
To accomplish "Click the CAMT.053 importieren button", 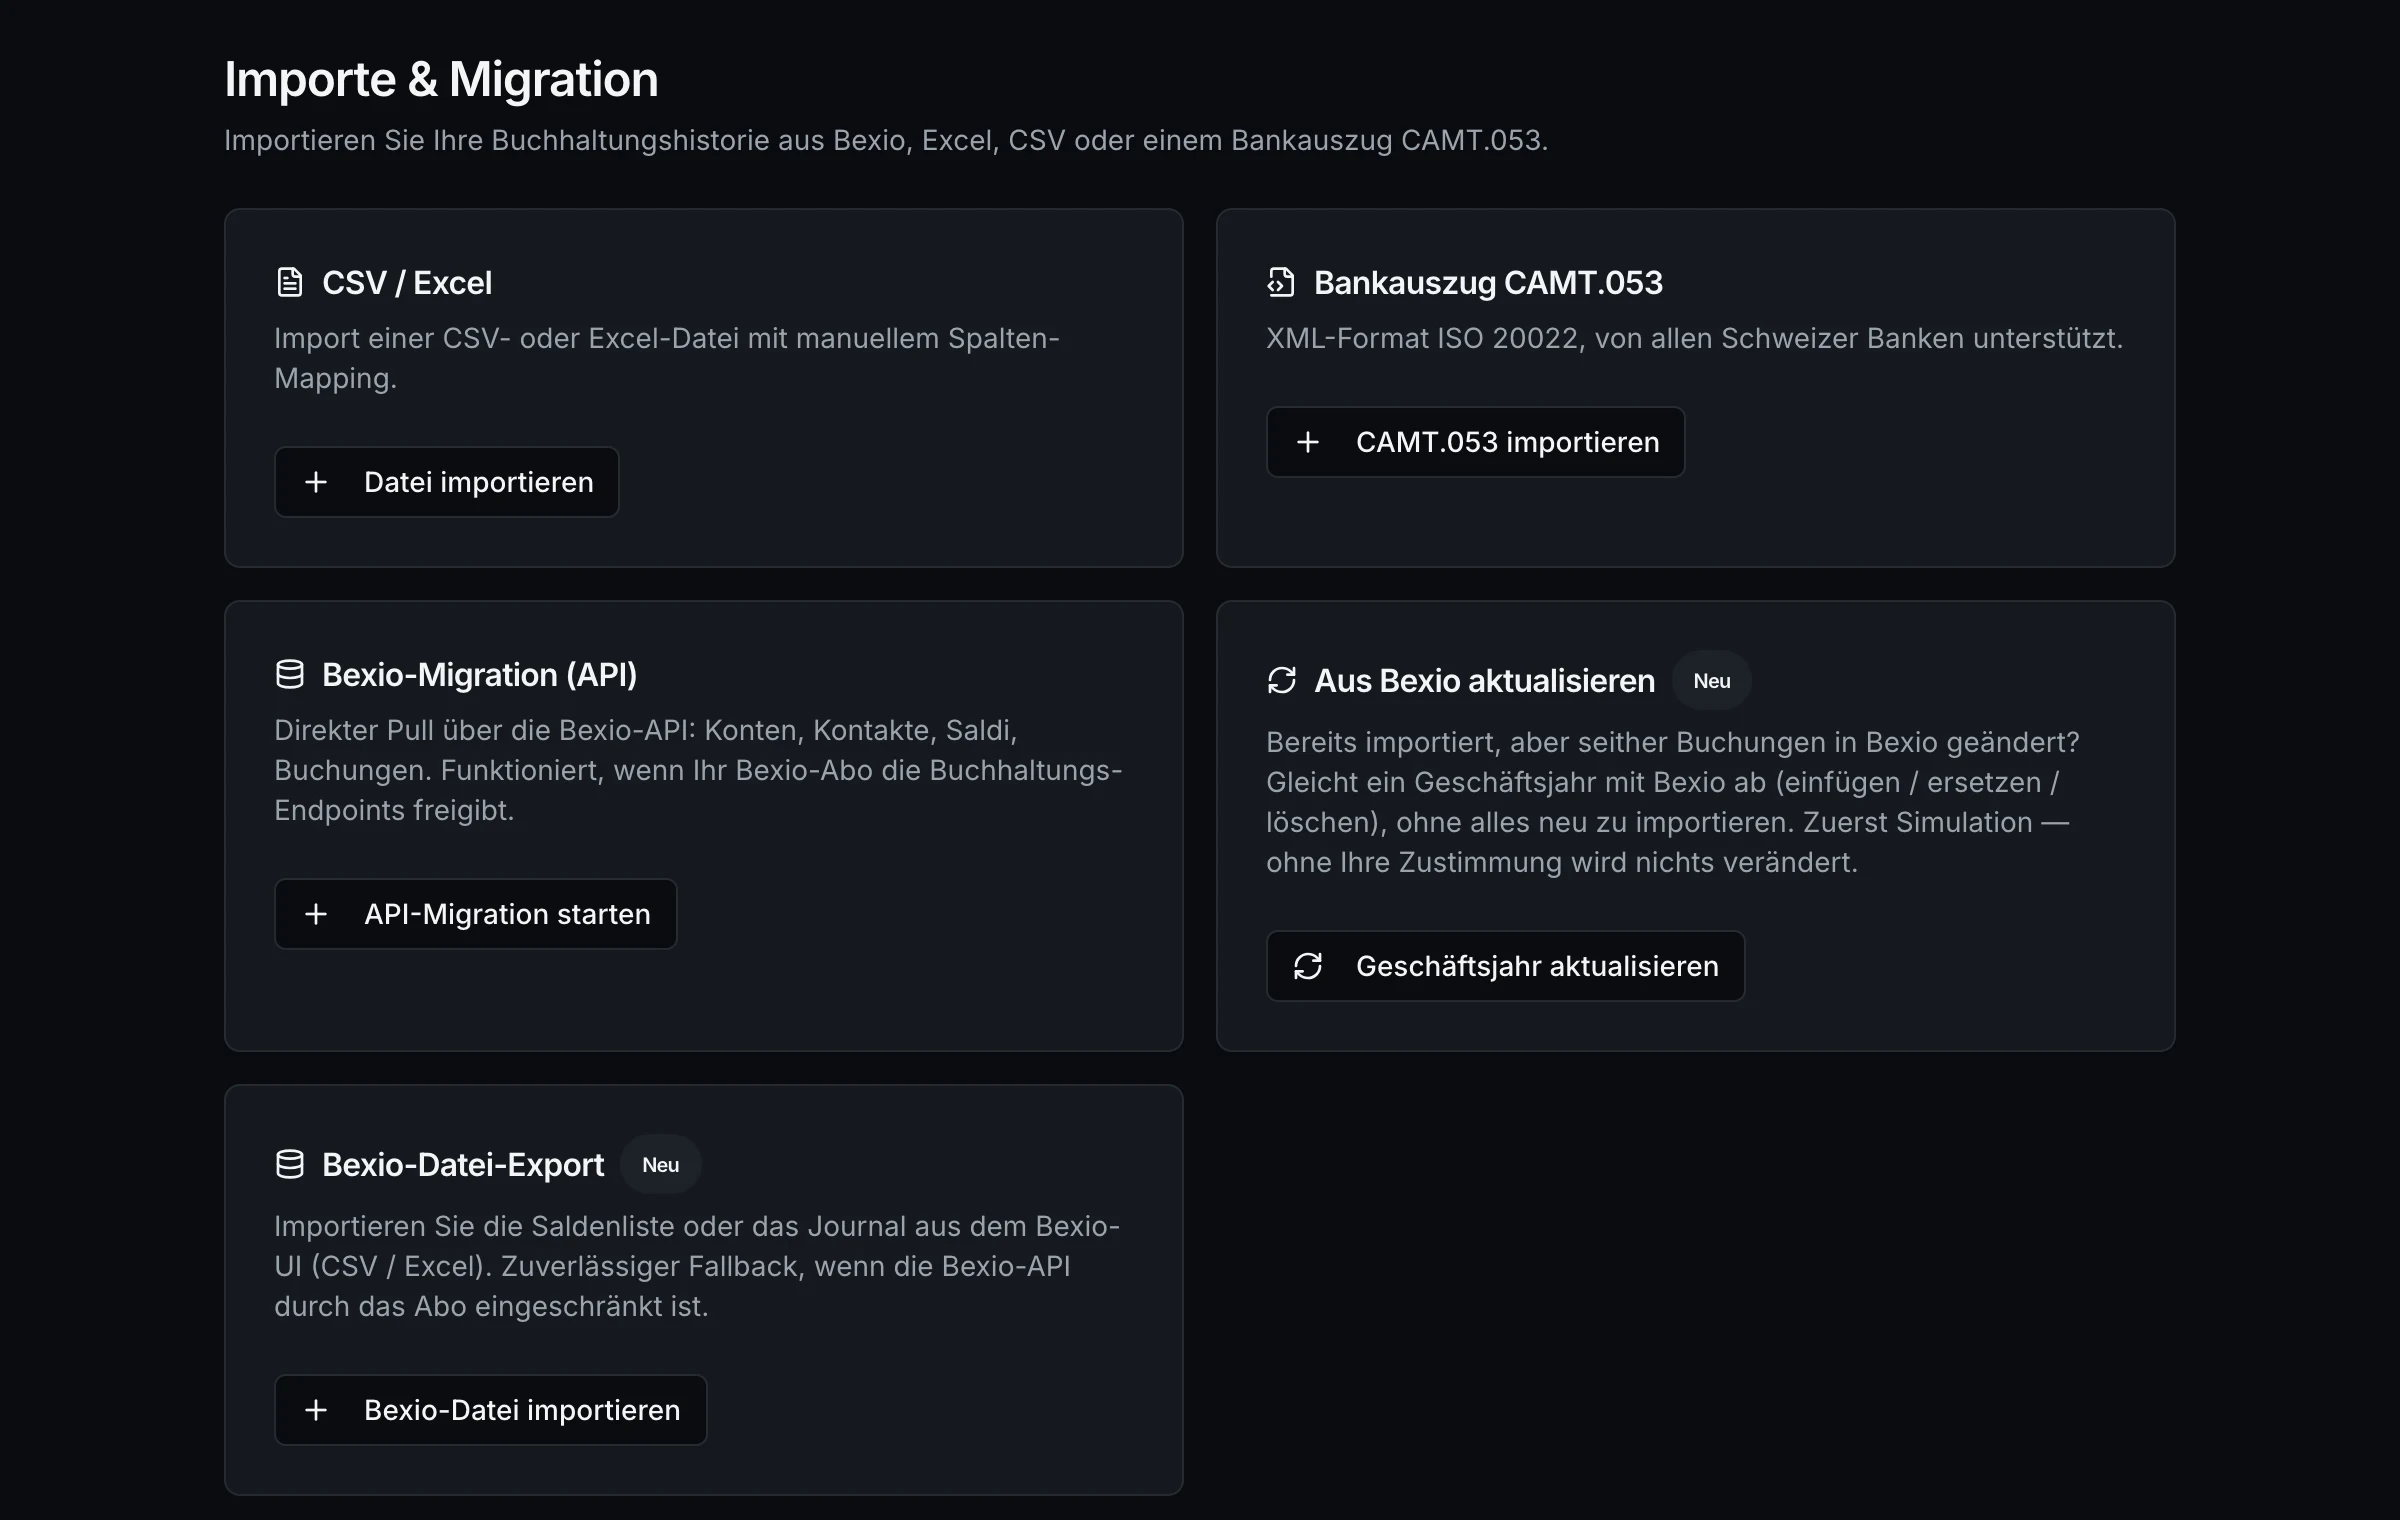I will (1475, 442).
